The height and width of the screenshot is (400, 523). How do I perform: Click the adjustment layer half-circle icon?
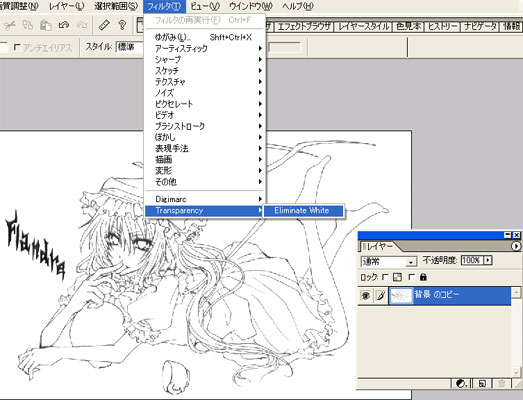(x=461, y=383)
